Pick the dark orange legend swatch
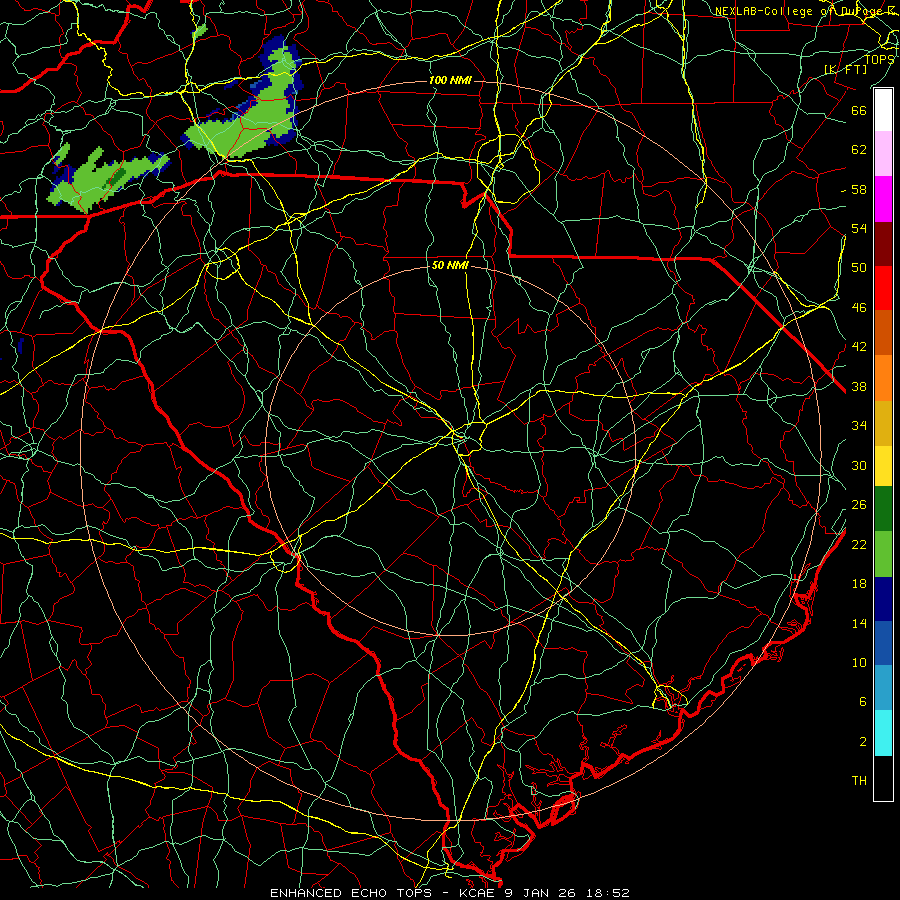Viewport: 900px width, 900px height. pyautogui.click(x=883, y=332)
